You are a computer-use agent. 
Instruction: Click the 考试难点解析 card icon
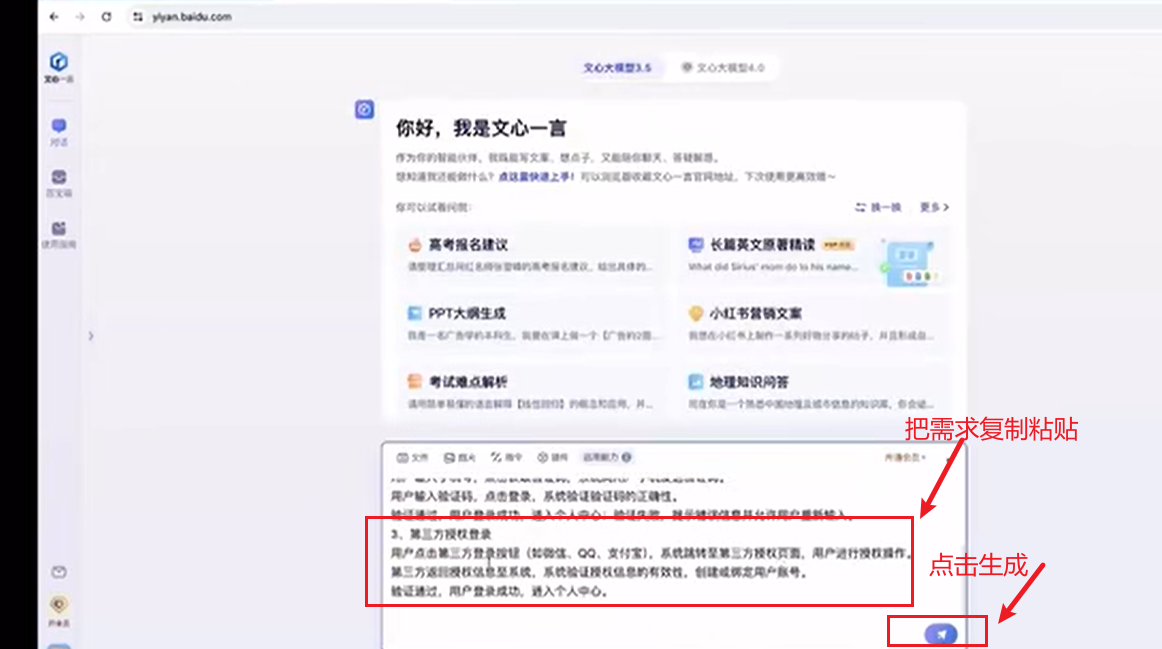(x=414, y=382)
